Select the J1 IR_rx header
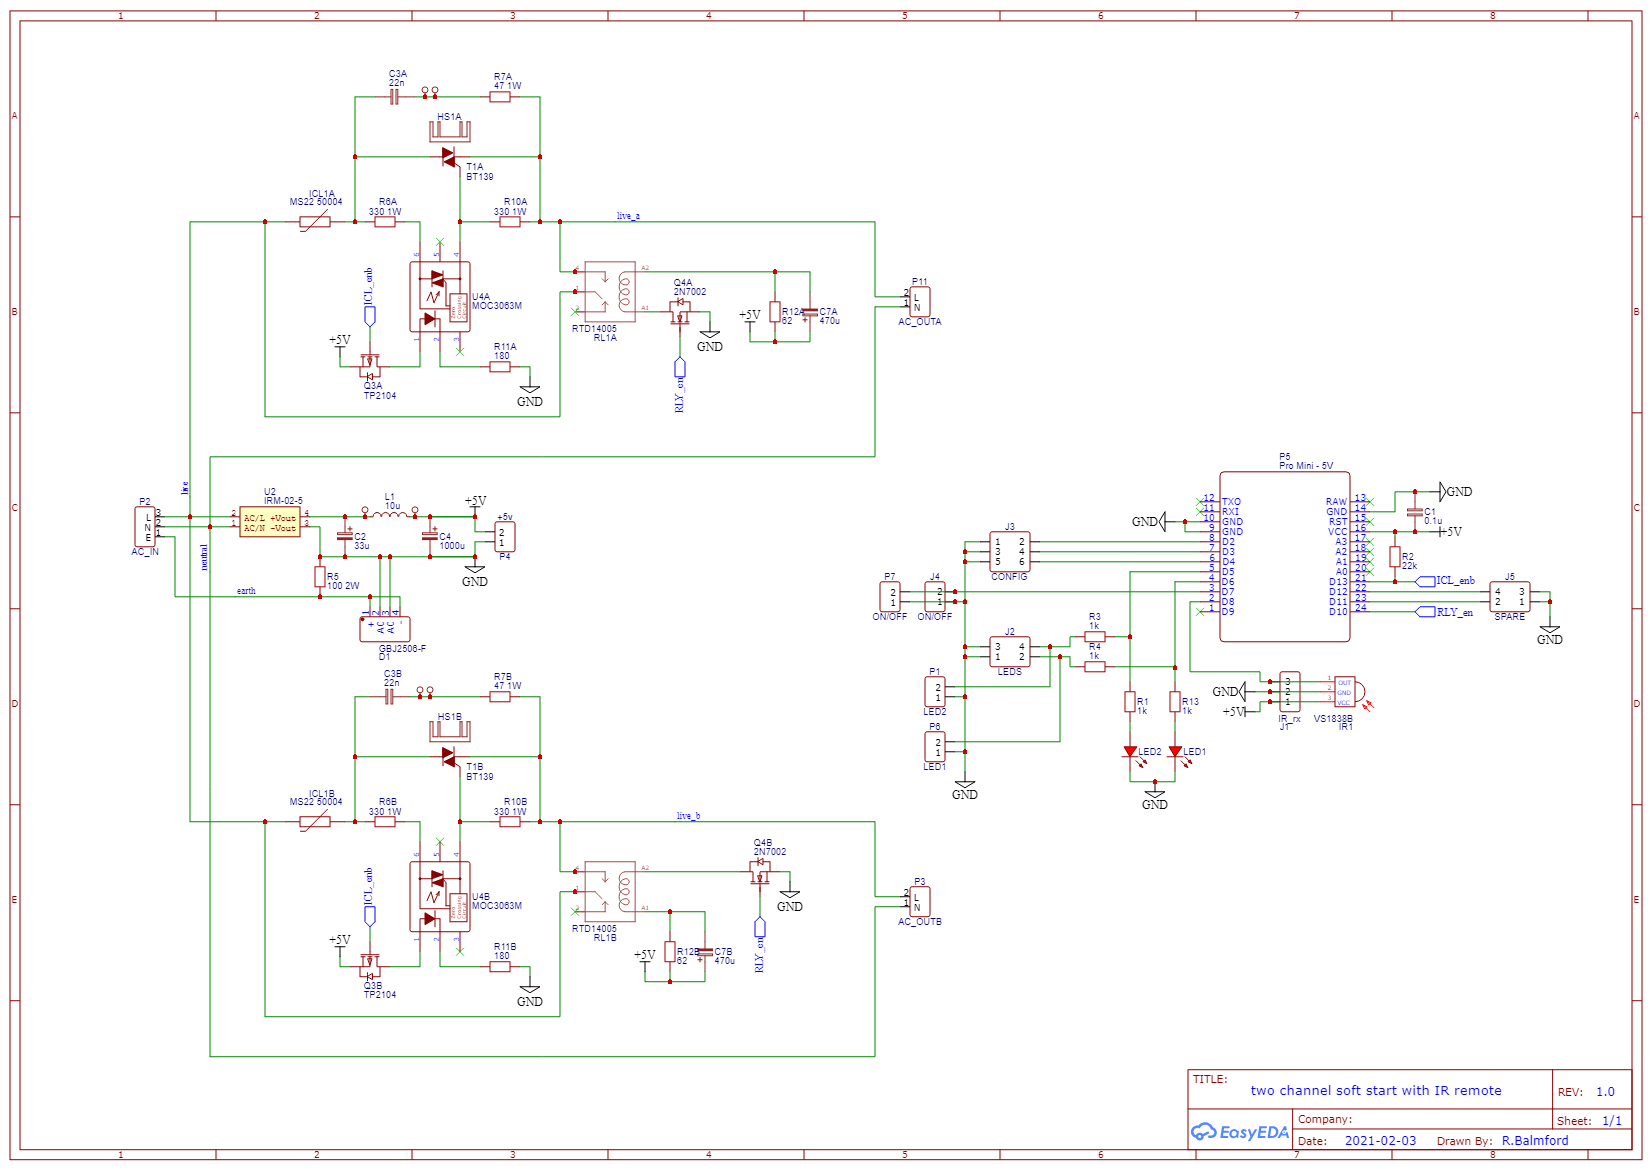This screenshot has height=1170, width=1652. click(x=1290, y=692)
